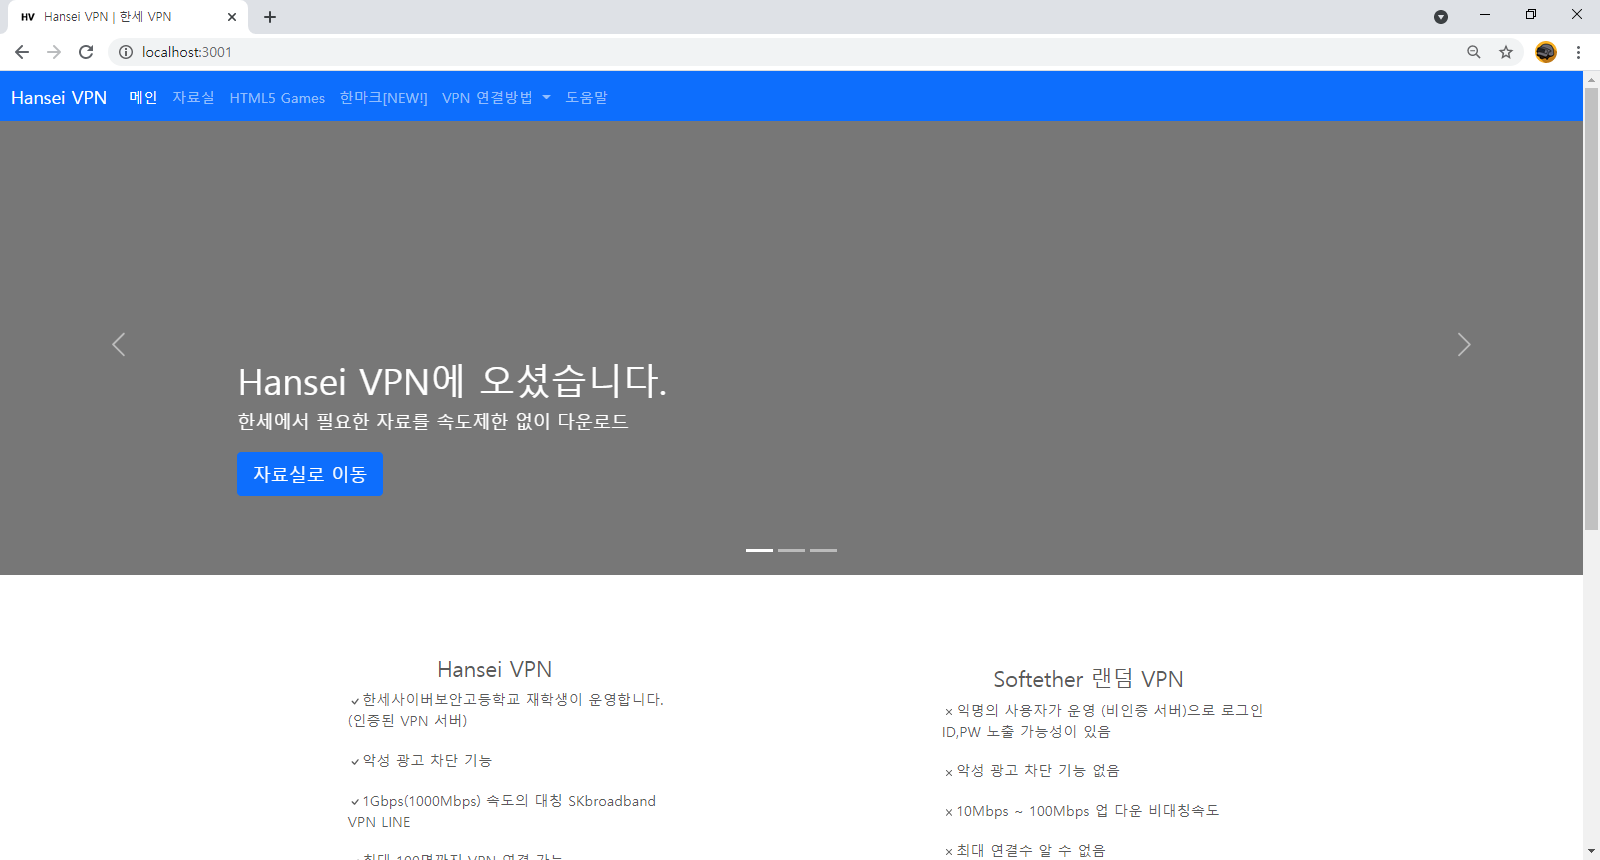
Task: Advance to next carousel slide
Action: 1464,345
